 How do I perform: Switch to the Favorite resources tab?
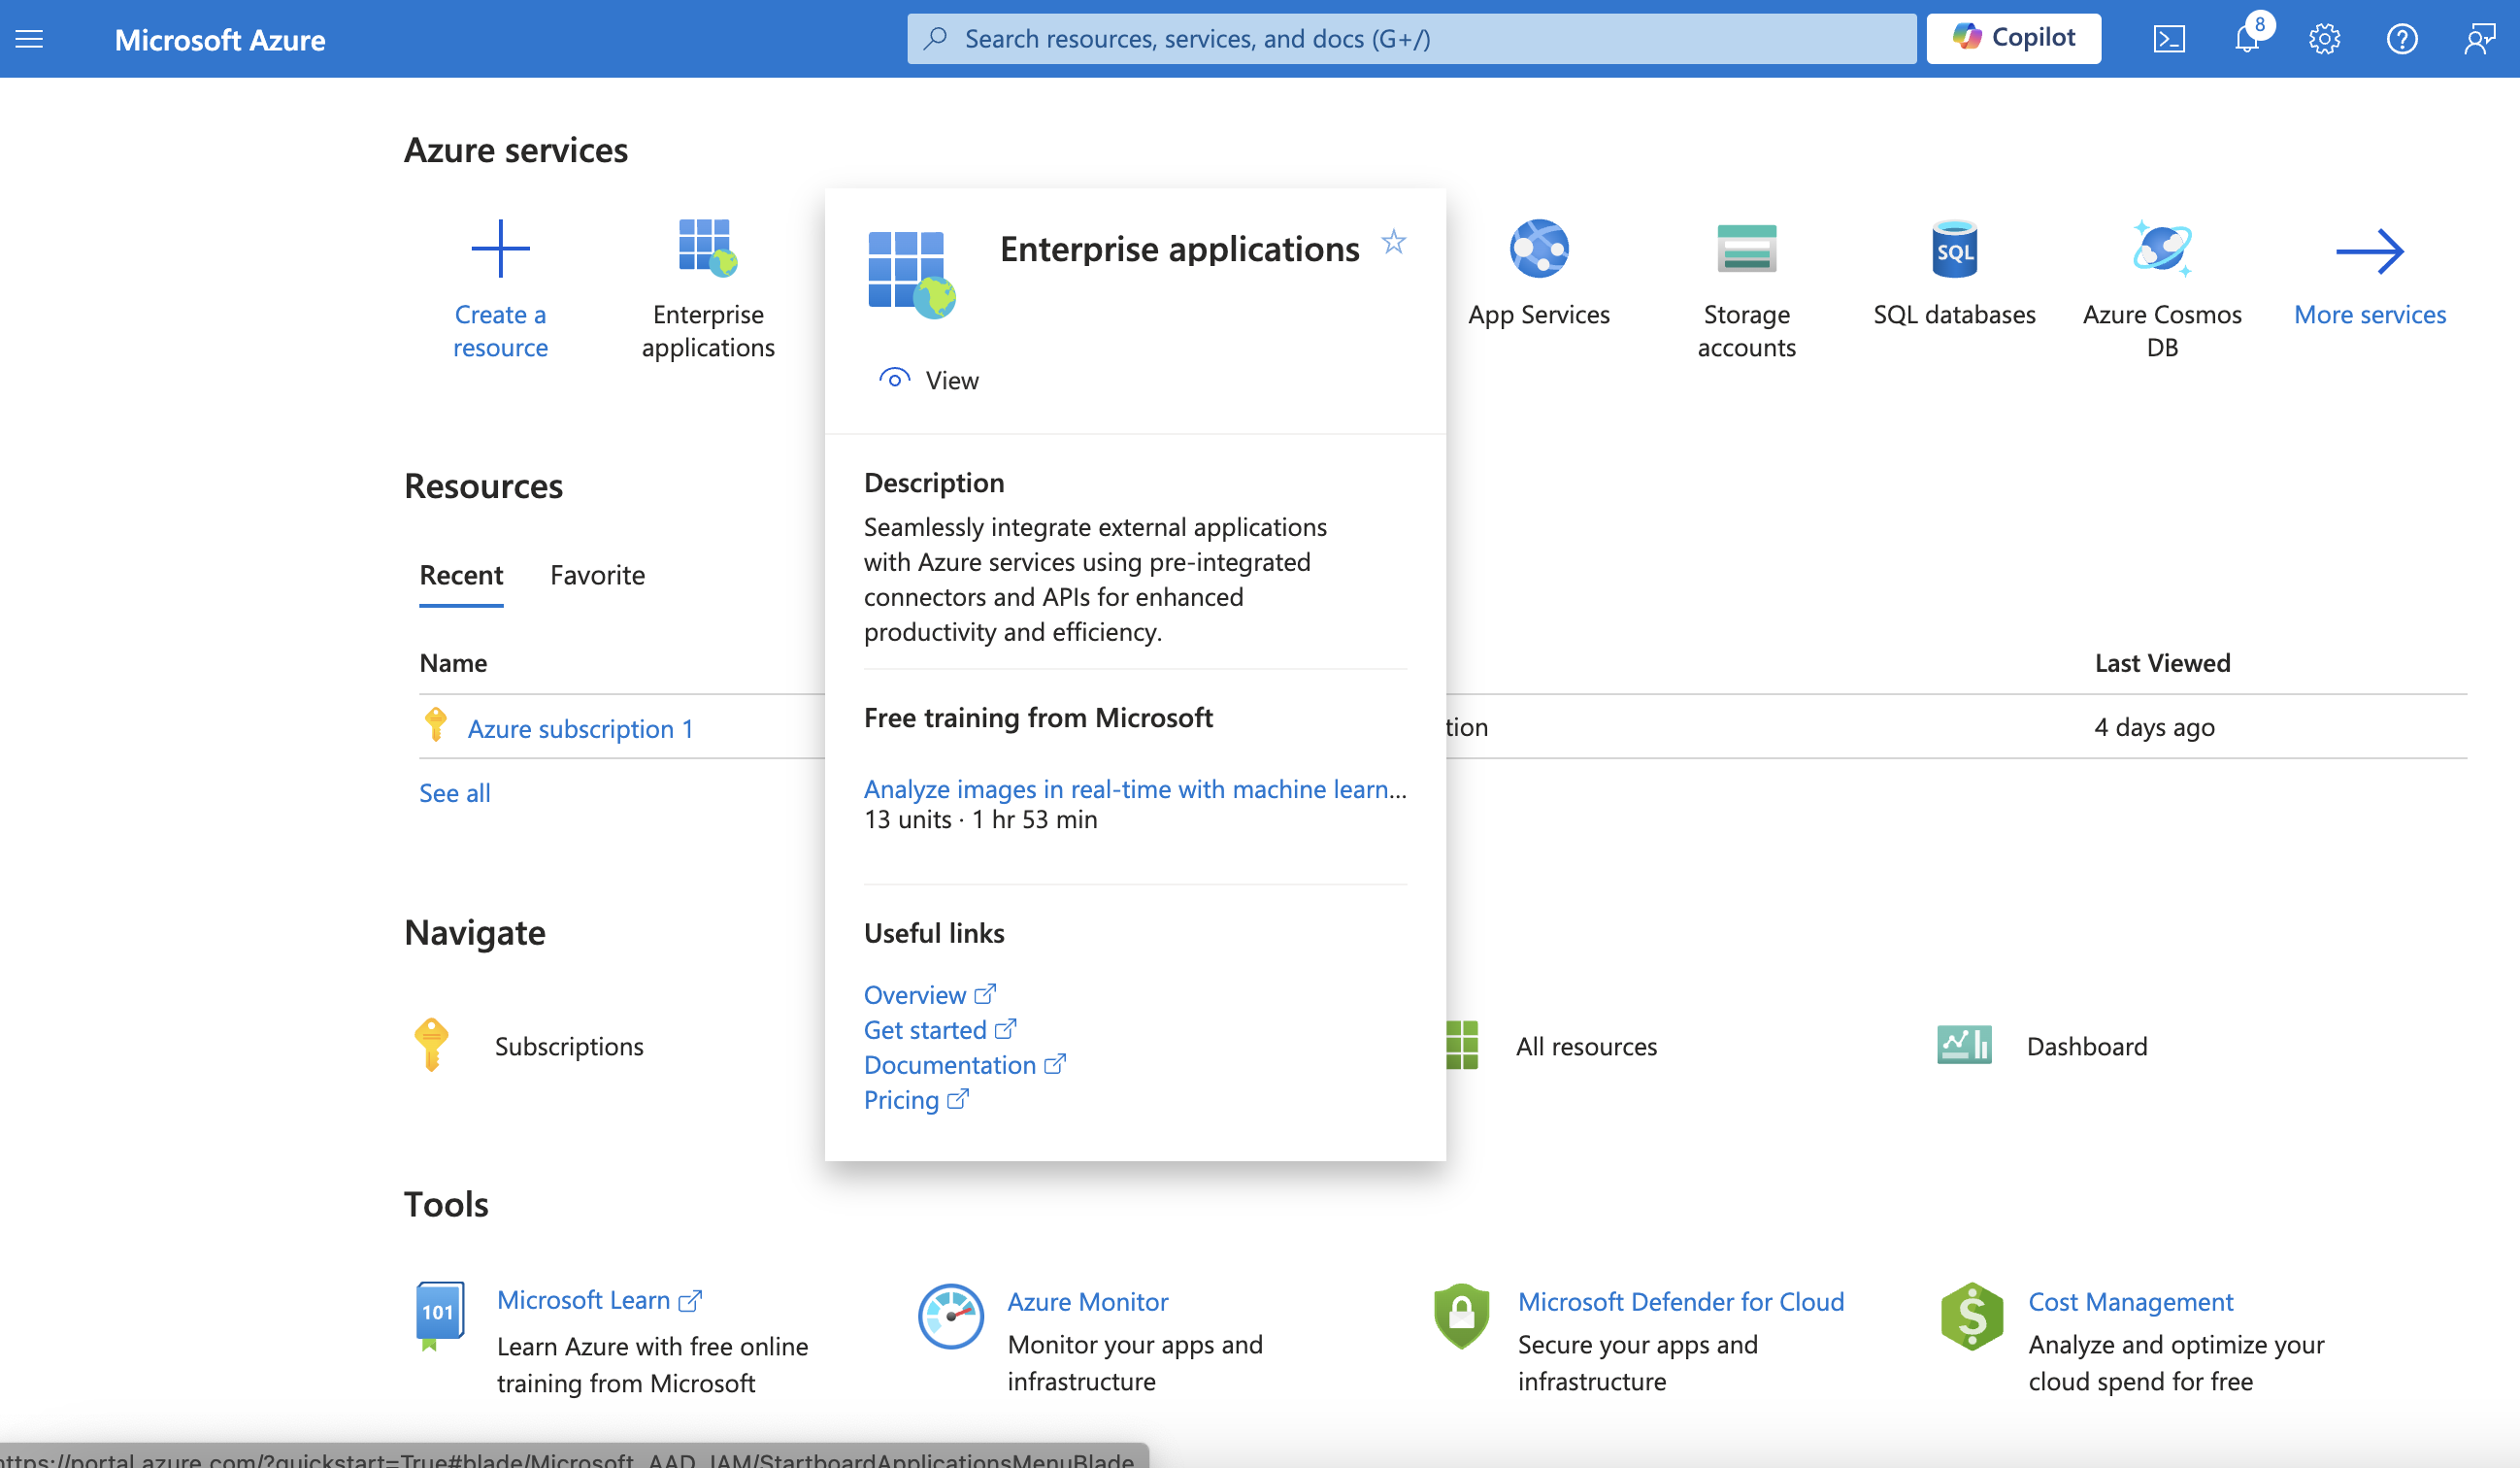pos(597,575)
